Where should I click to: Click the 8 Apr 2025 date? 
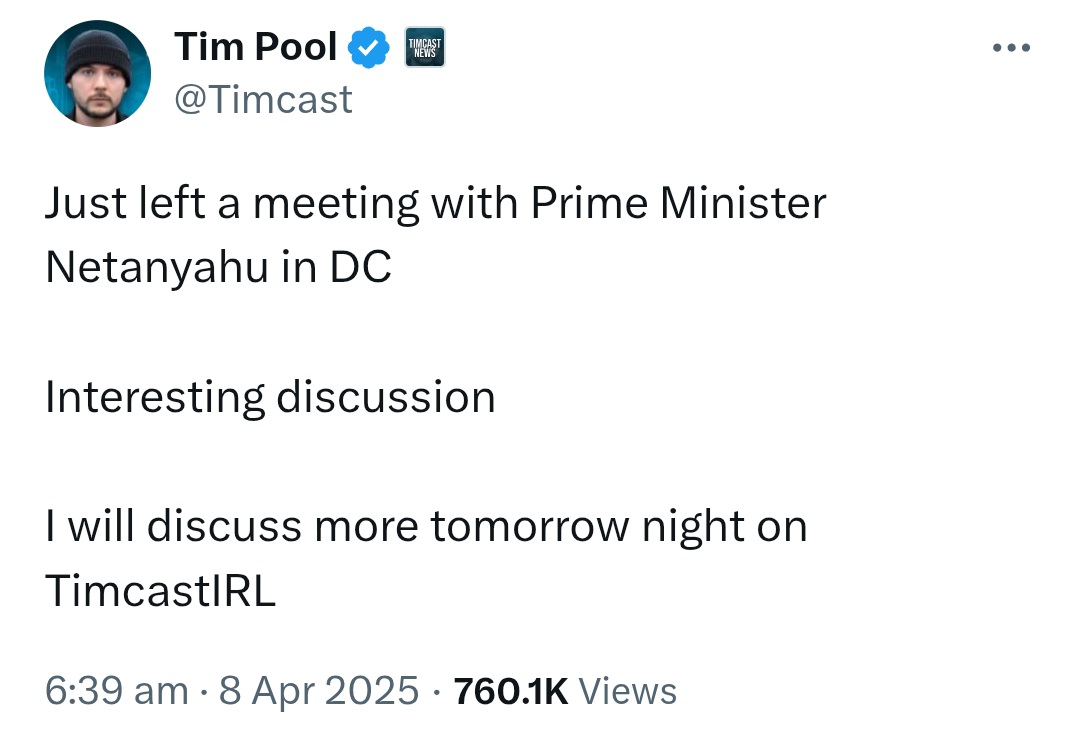[319, 691]
